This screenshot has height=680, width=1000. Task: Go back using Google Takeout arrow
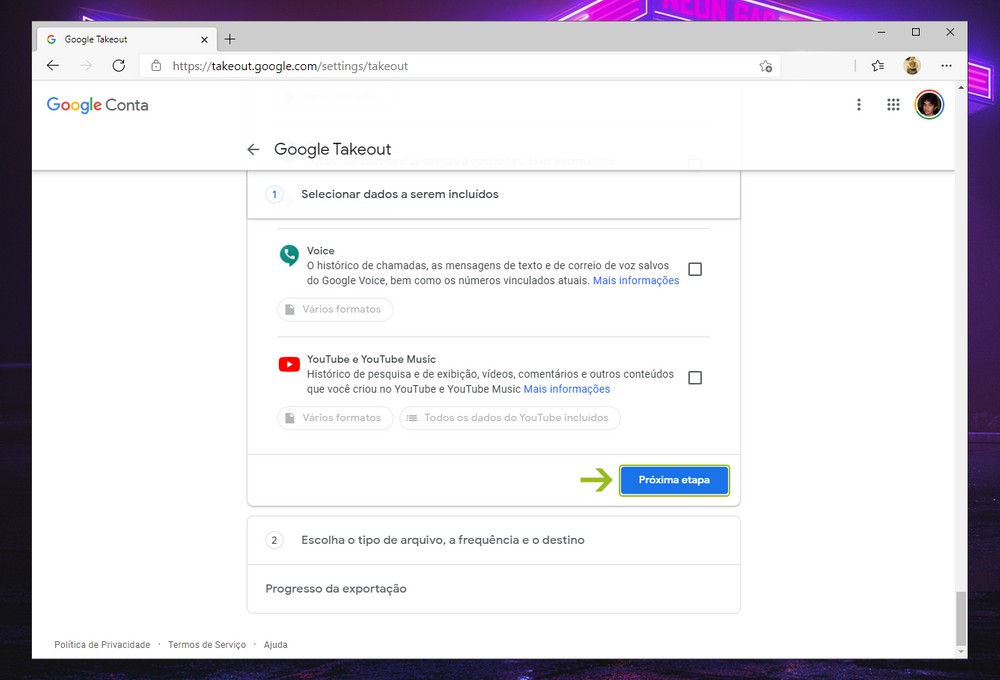tap(253, 149)
